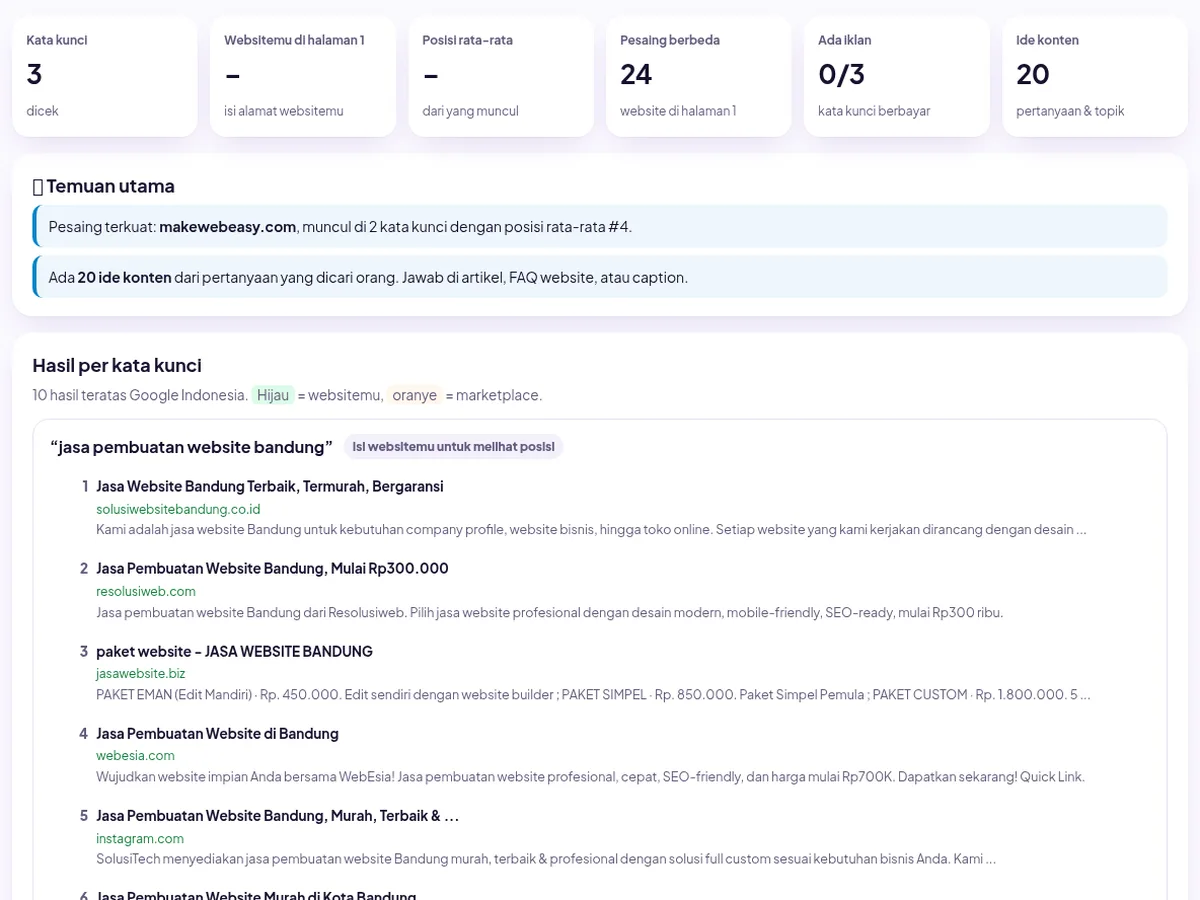Click the strongest competitor finding mentioning makewebeasy.com

(x=600, y=226)
